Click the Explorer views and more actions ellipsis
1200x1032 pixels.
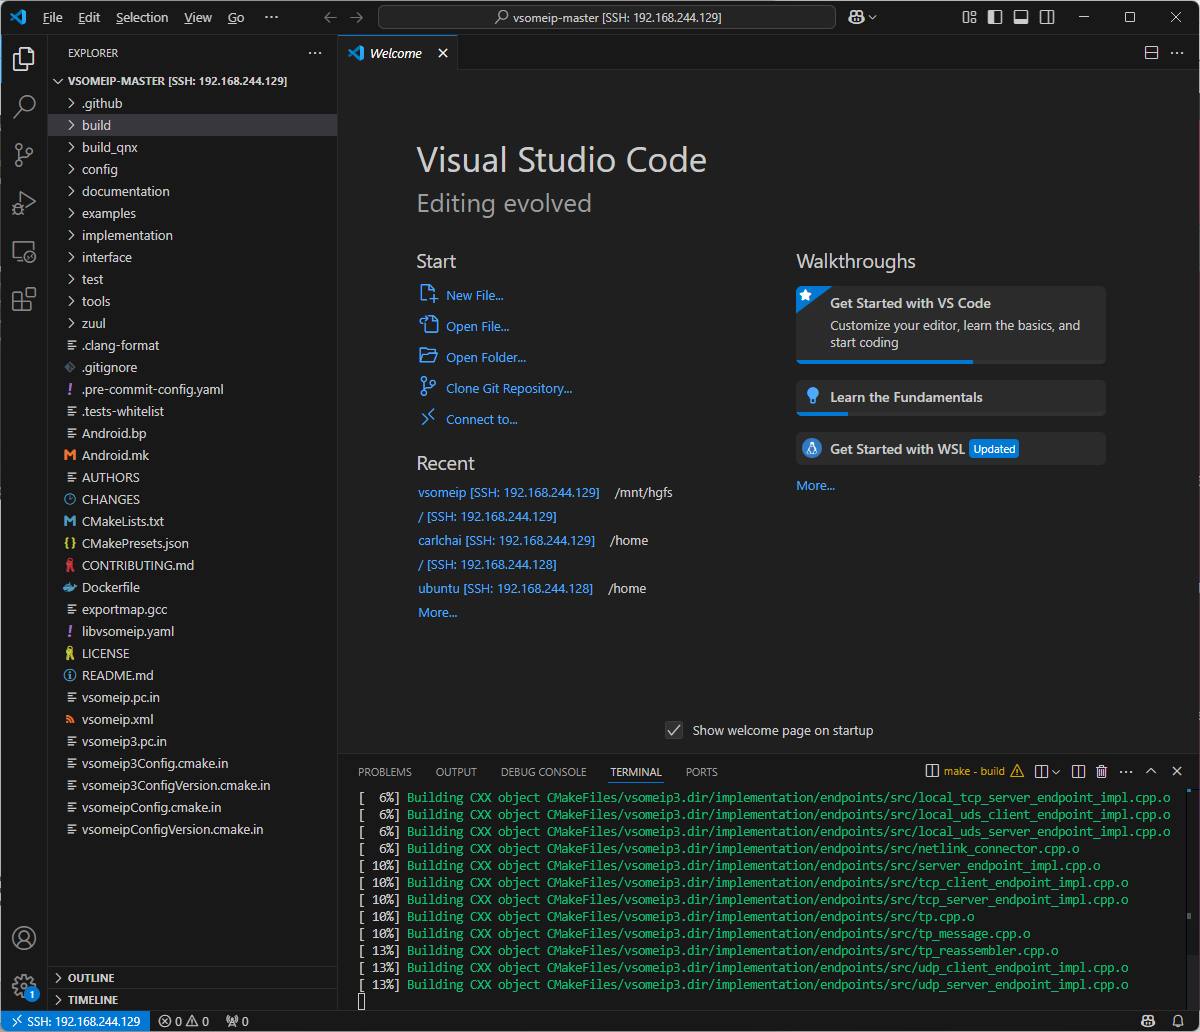point(315,53)
